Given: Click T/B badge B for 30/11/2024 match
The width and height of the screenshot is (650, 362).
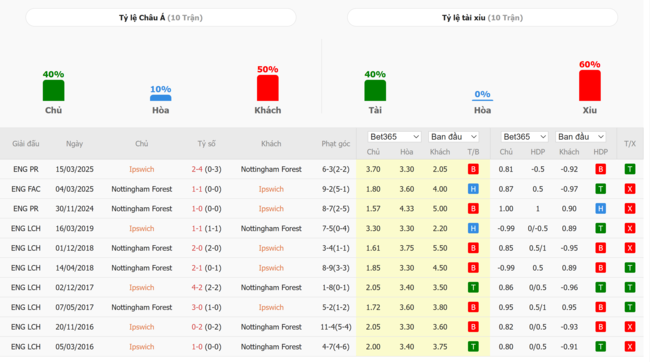Looking at the screenshot, I should point(473,209).
